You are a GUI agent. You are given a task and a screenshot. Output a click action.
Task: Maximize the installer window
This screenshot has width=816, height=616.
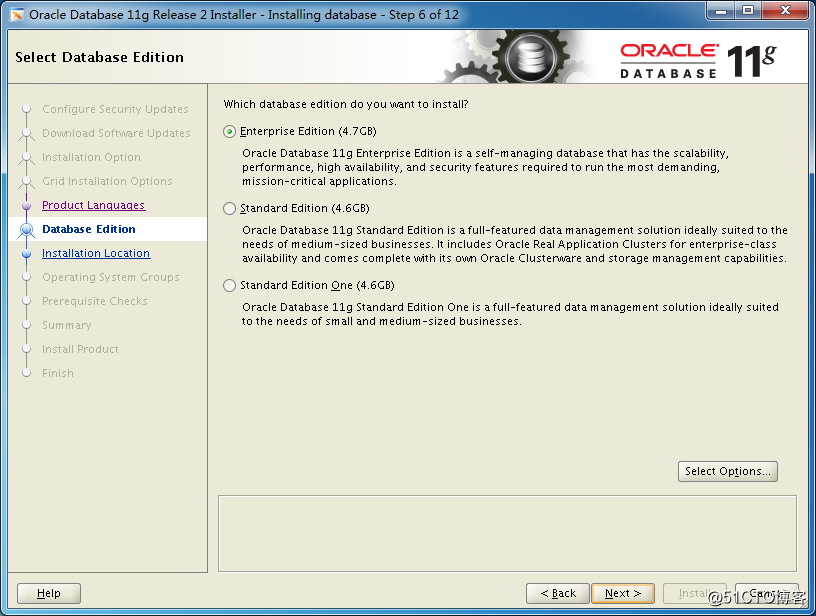[x=748, y=11]
